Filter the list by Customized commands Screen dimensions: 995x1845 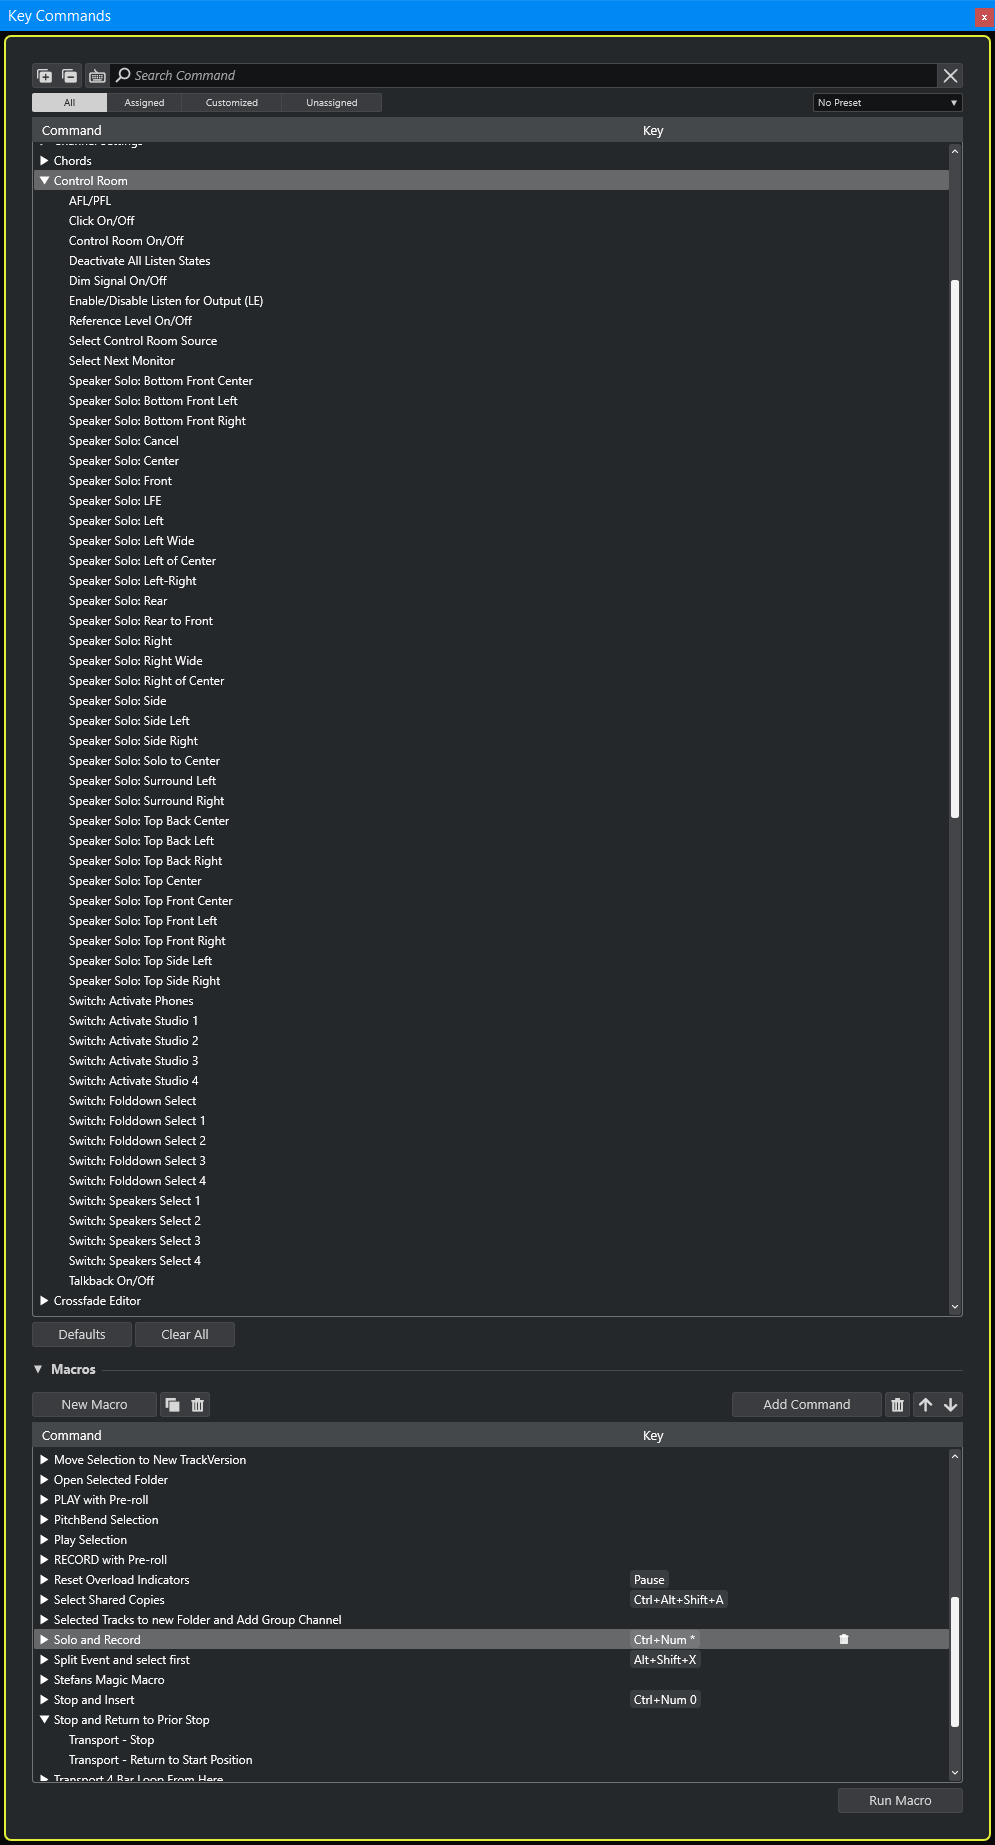[231, 103]
